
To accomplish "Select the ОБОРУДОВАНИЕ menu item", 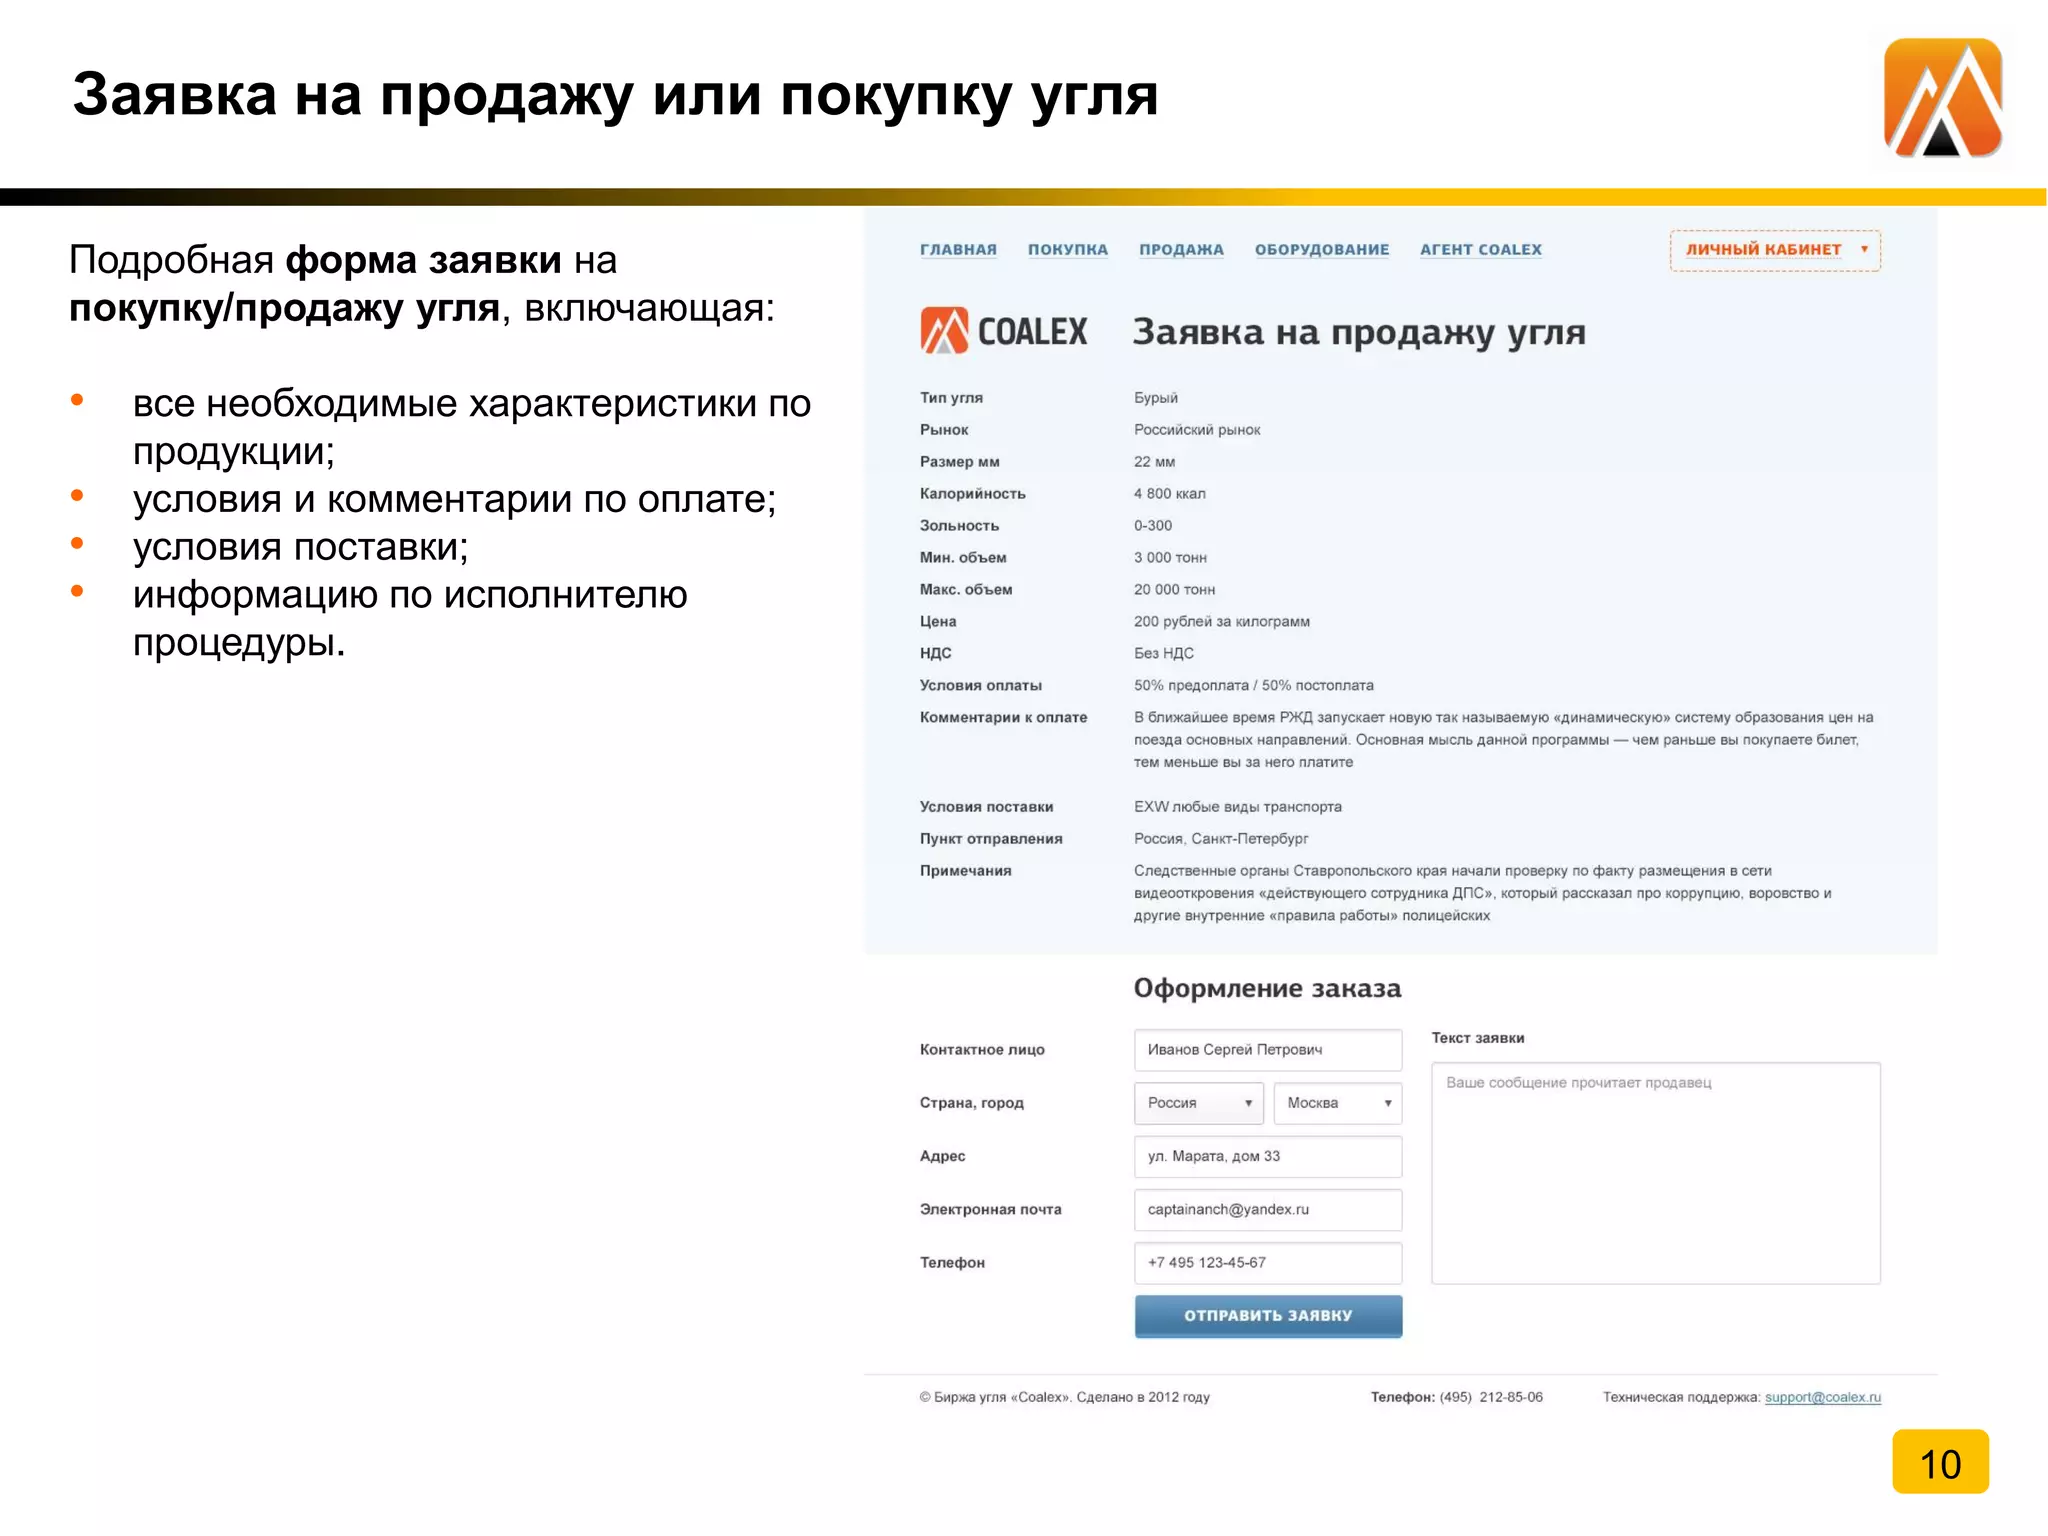I will [x=1322, y=250].
